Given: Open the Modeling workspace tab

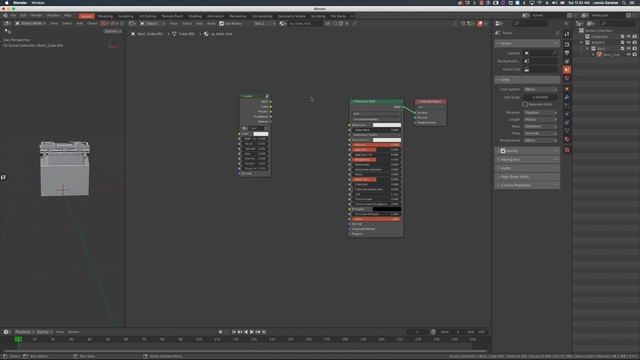Looking at the screenshot, I should coord(105,16).
